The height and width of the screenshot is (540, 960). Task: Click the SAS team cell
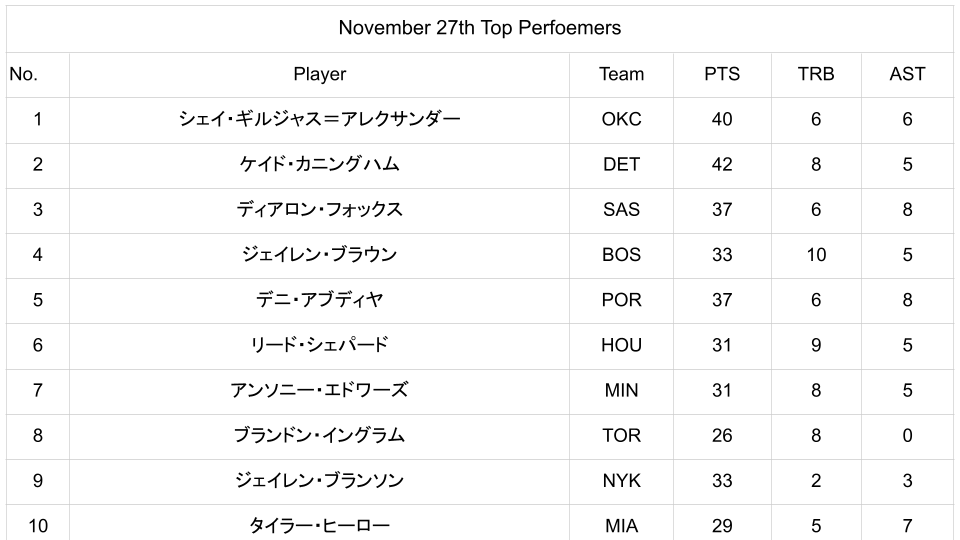[621, 209]
